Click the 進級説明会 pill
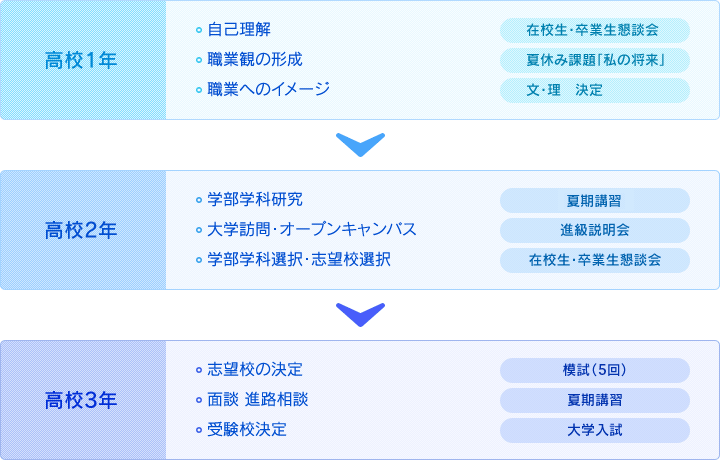Screen dimensions: 720x460 click(x=595, y=230)
